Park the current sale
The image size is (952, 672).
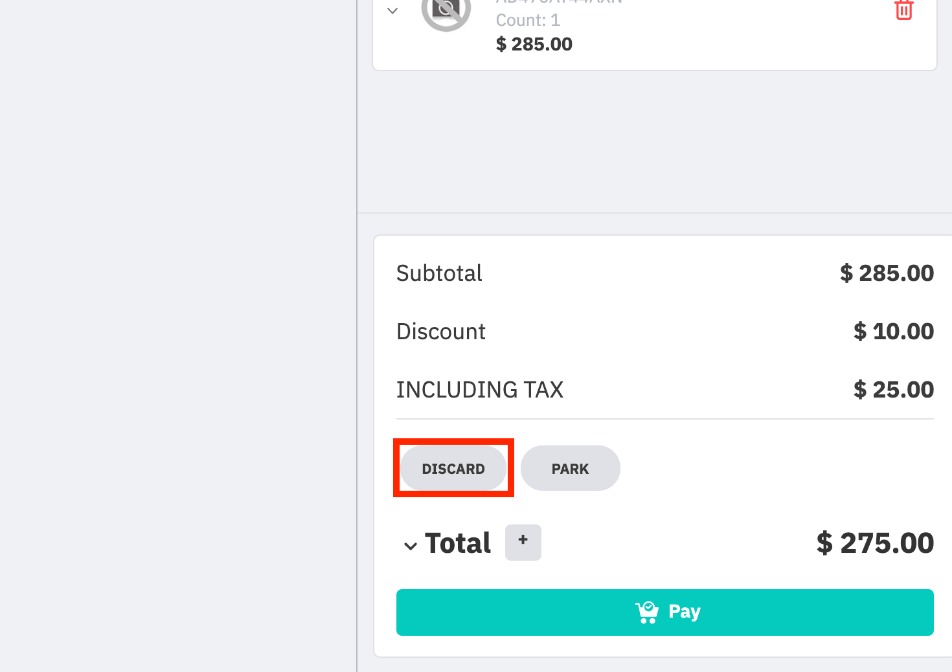[x=570, y=468]
